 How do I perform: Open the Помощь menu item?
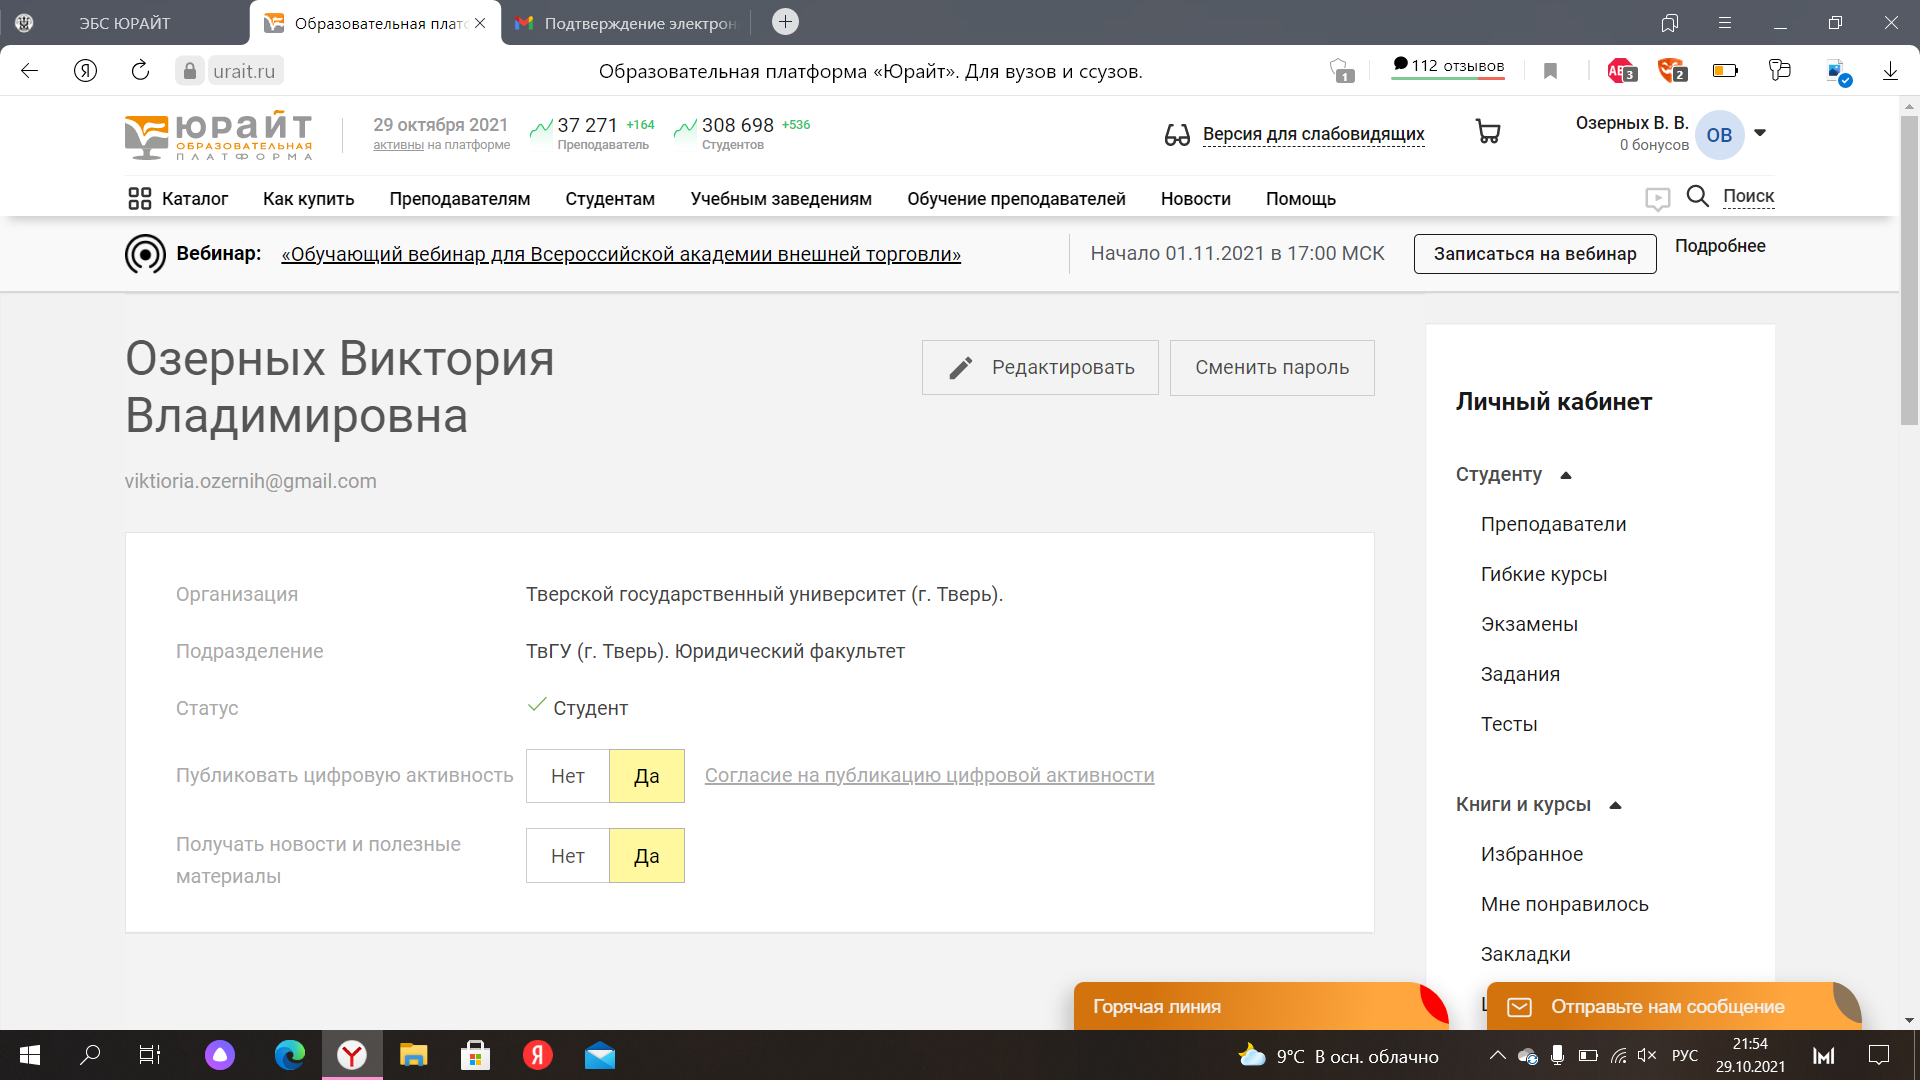[1301, 199]
